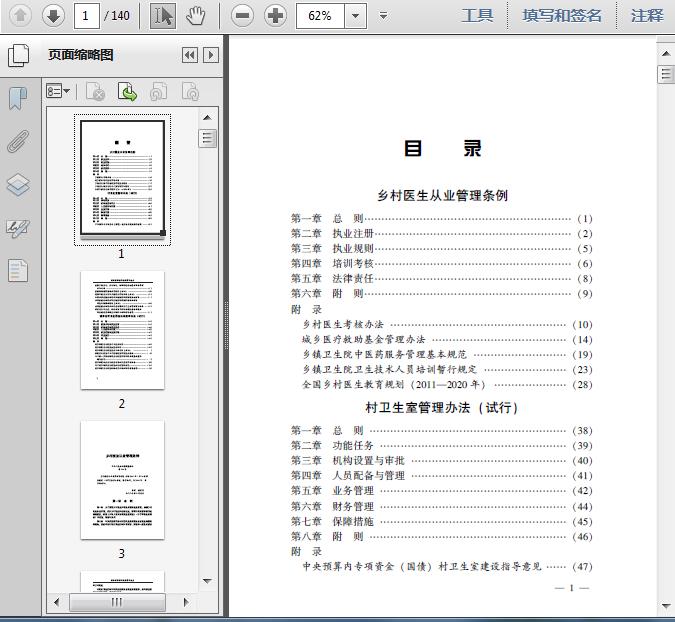Click the 第三章 机构设置与审批 entry
This screenshot has height=622, width=675.
[442, 461]
